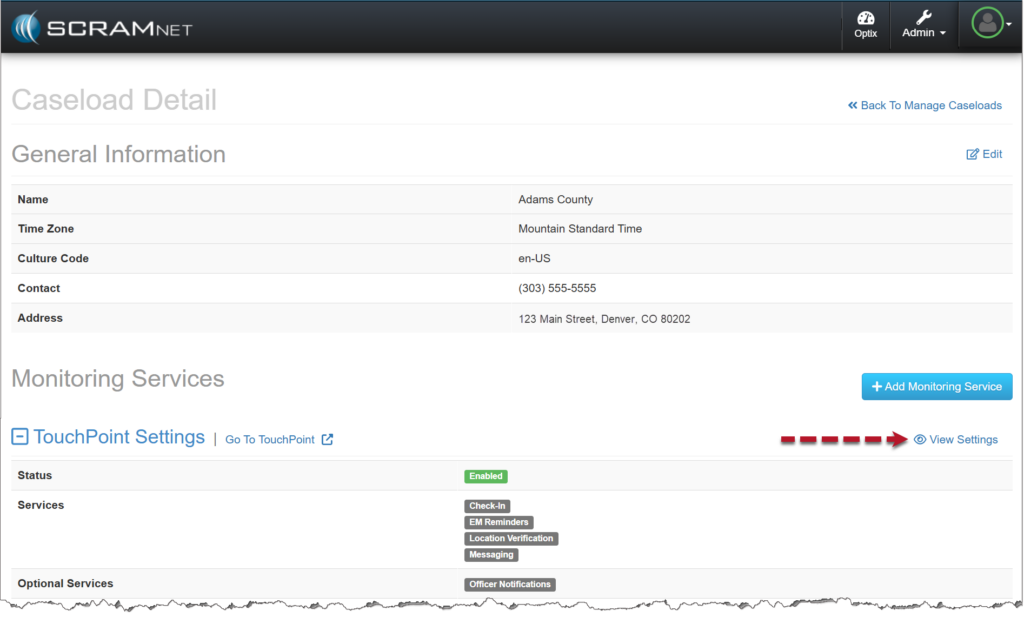The width and height of the screenshot is (1024, 617).
Task: Open the Optix dashboard icon
Action: point(866,18)
